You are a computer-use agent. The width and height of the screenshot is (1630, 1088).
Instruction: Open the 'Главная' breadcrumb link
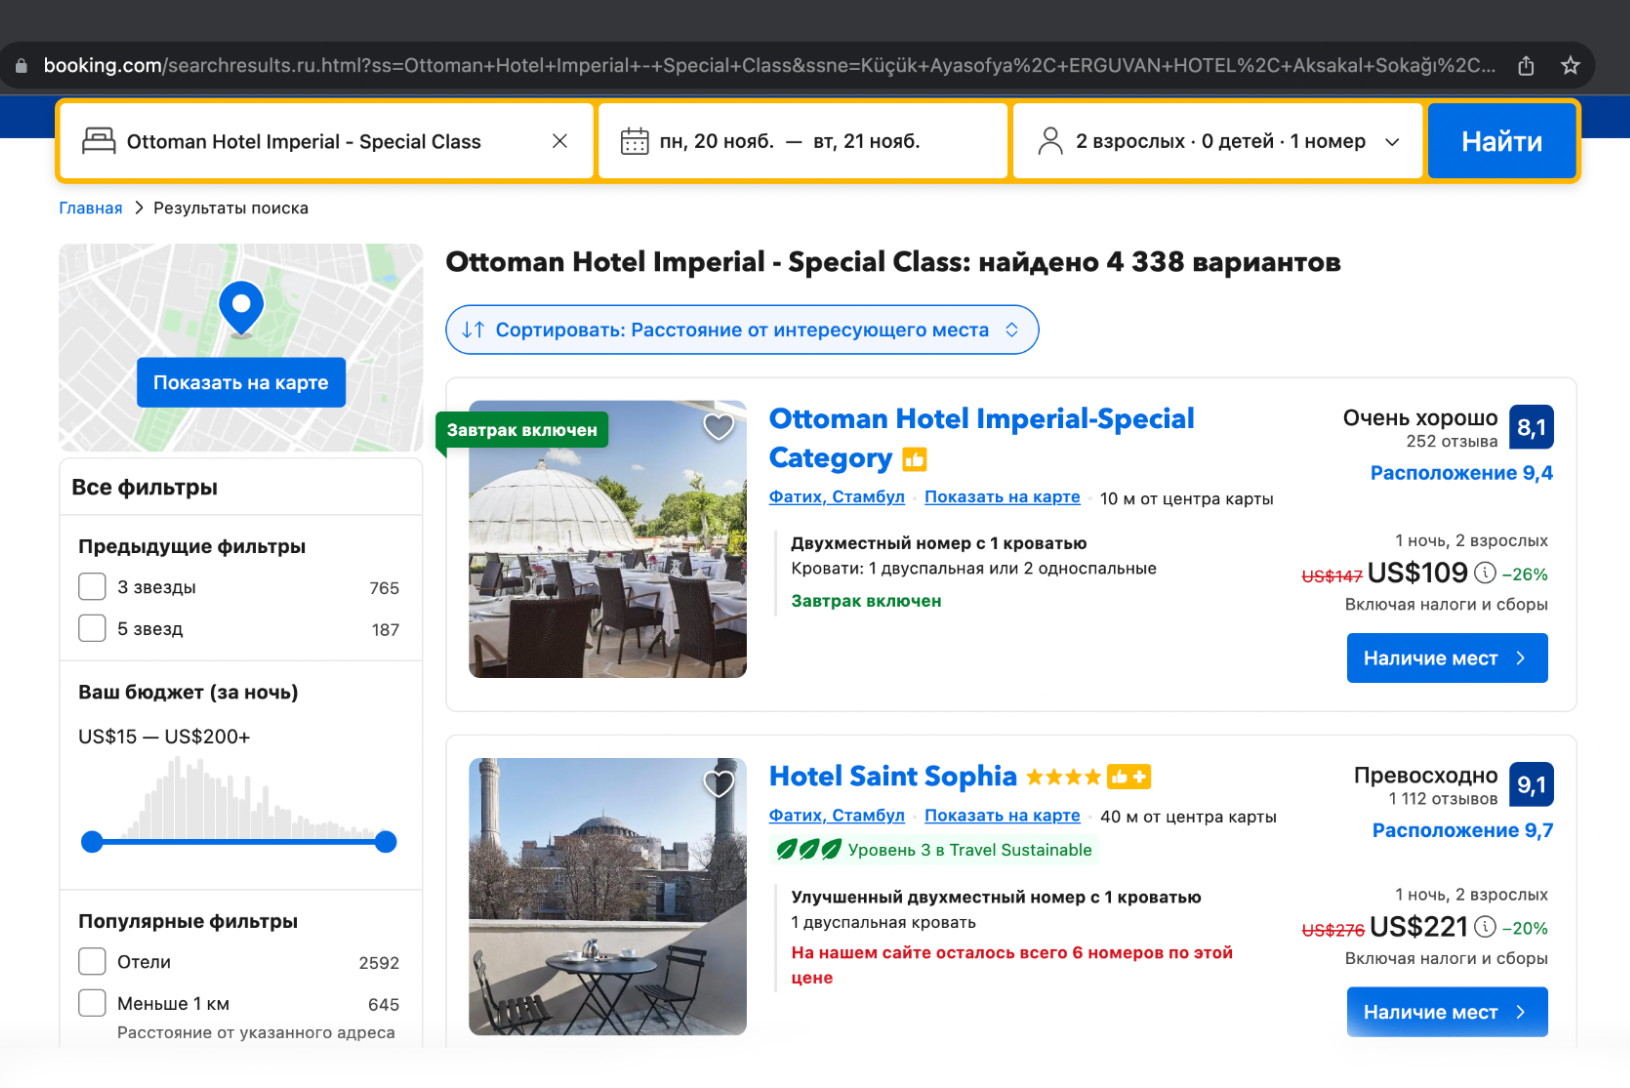point(90,208)
